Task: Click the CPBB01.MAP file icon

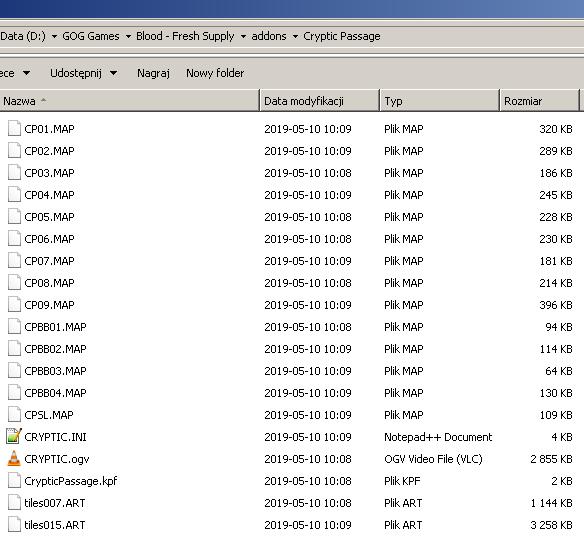Action: click(x=14, y=326)
